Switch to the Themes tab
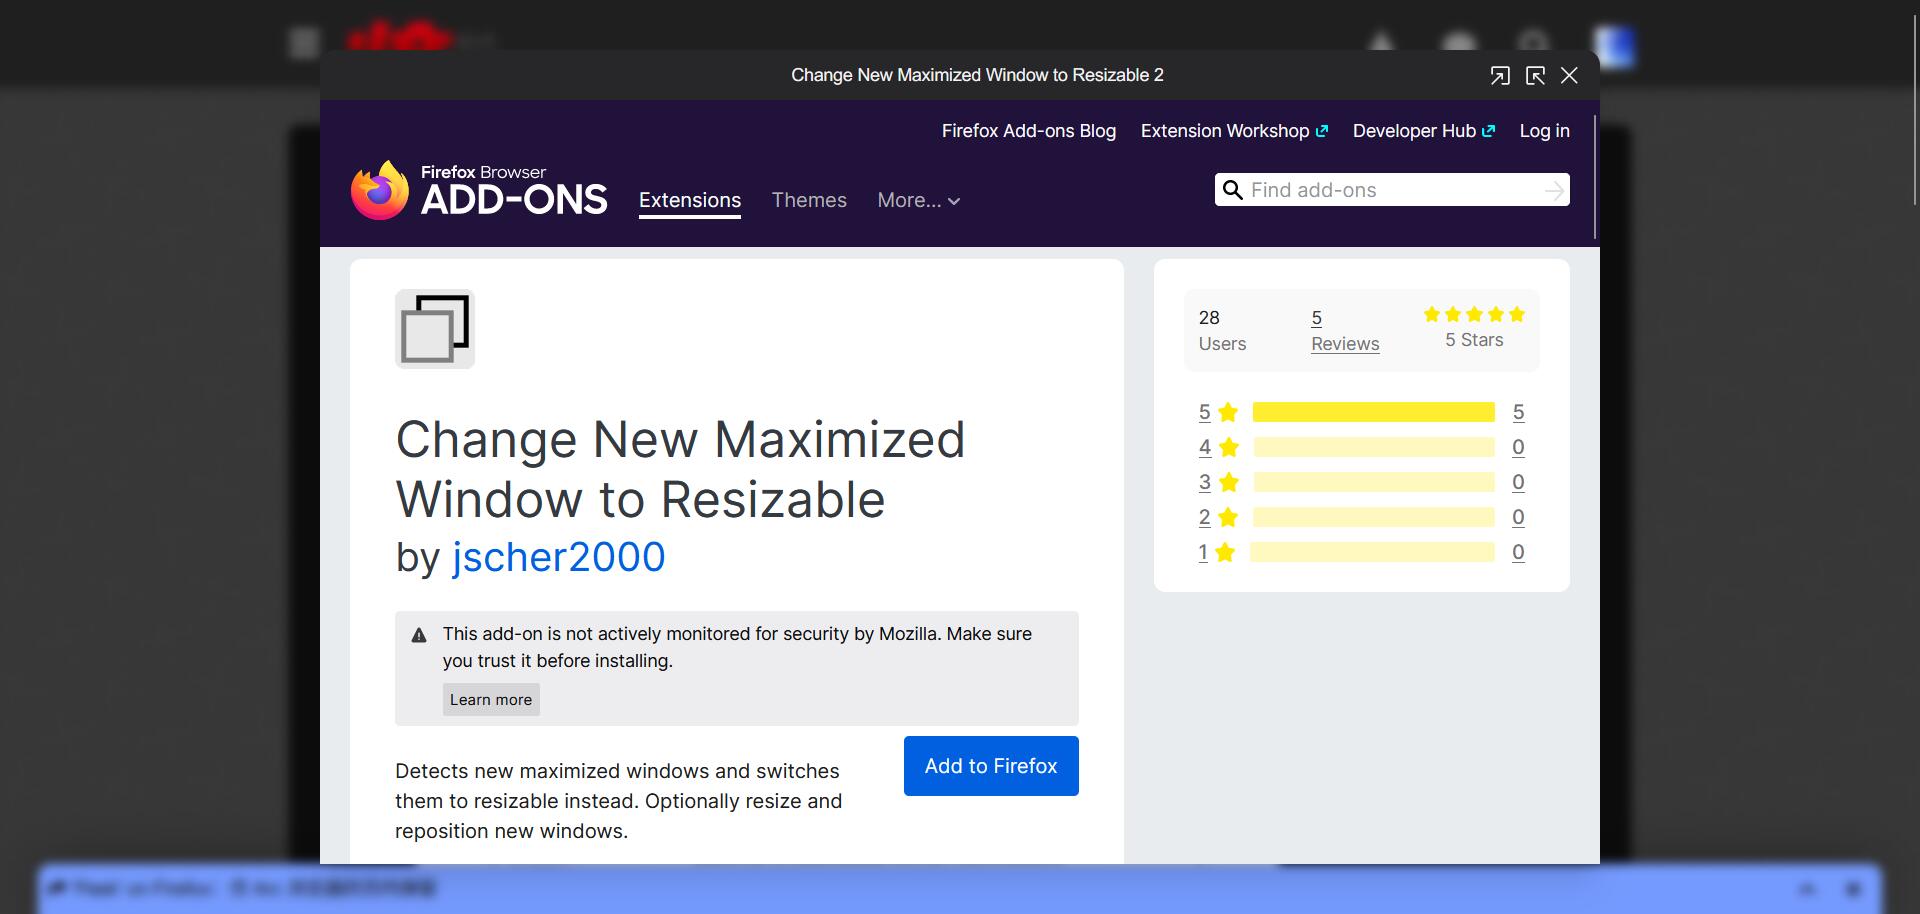 coord(809,201)
